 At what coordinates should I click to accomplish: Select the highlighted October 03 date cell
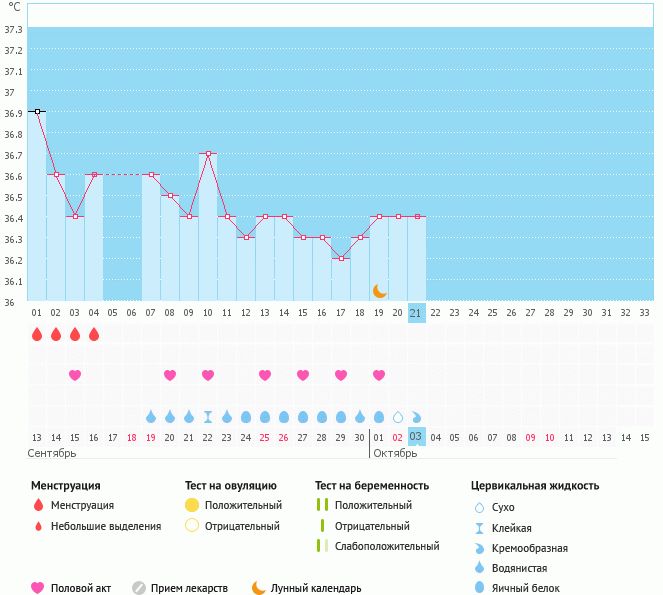click(416, 436)
